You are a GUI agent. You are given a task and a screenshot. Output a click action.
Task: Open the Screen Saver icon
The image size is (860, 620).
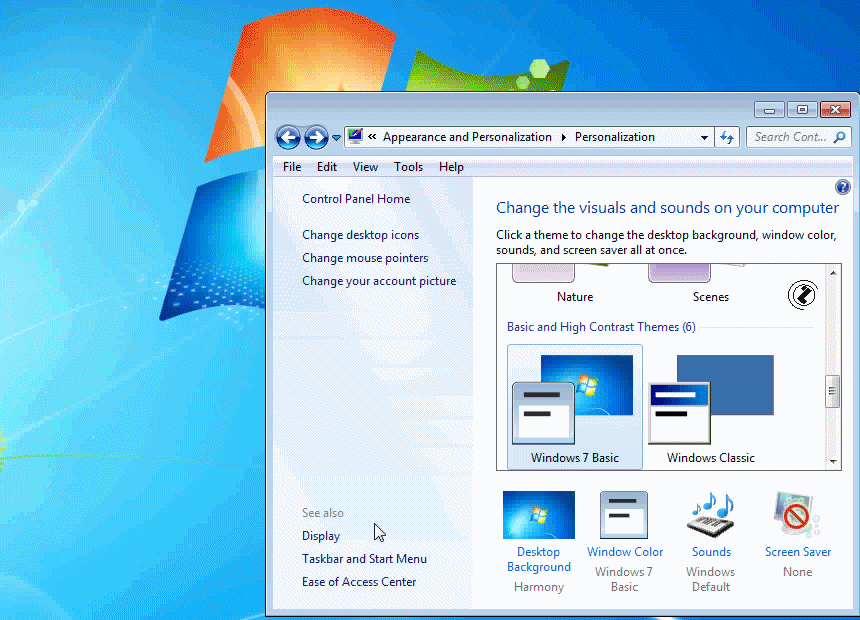pos(797,515)
